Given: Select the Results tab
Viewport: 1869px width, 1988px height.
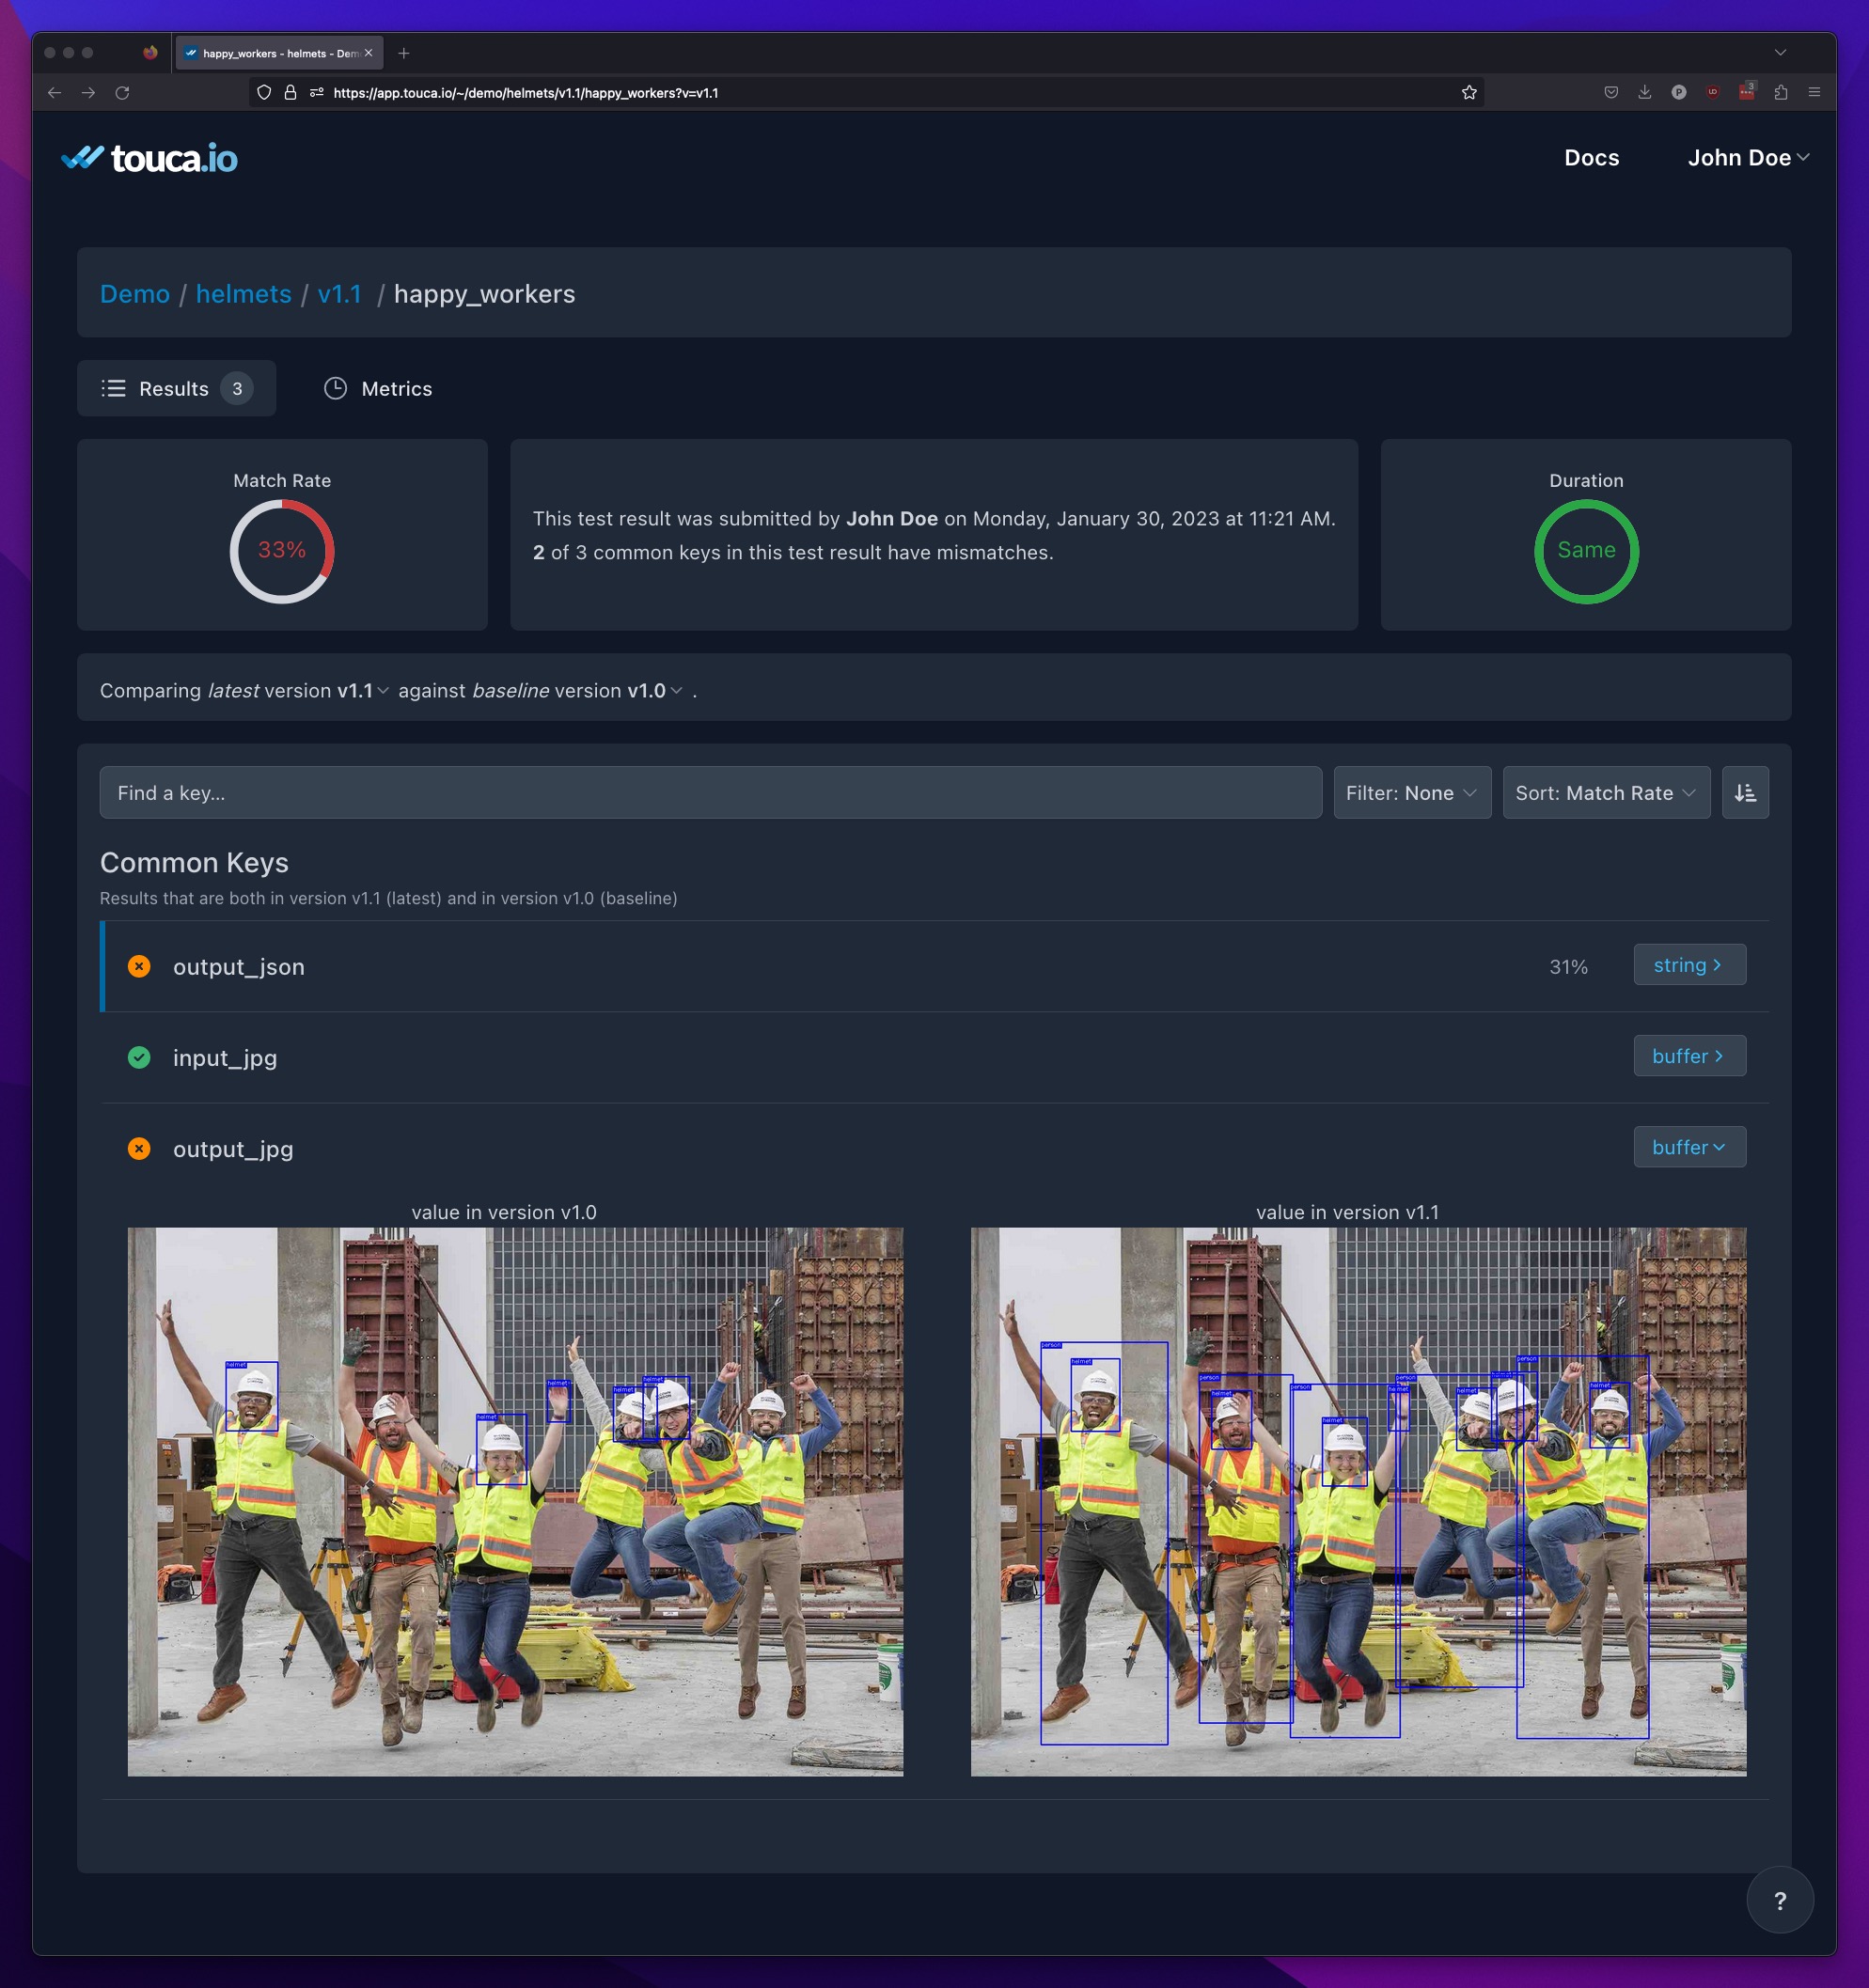Looking at the screenshot, I should 176,389.
